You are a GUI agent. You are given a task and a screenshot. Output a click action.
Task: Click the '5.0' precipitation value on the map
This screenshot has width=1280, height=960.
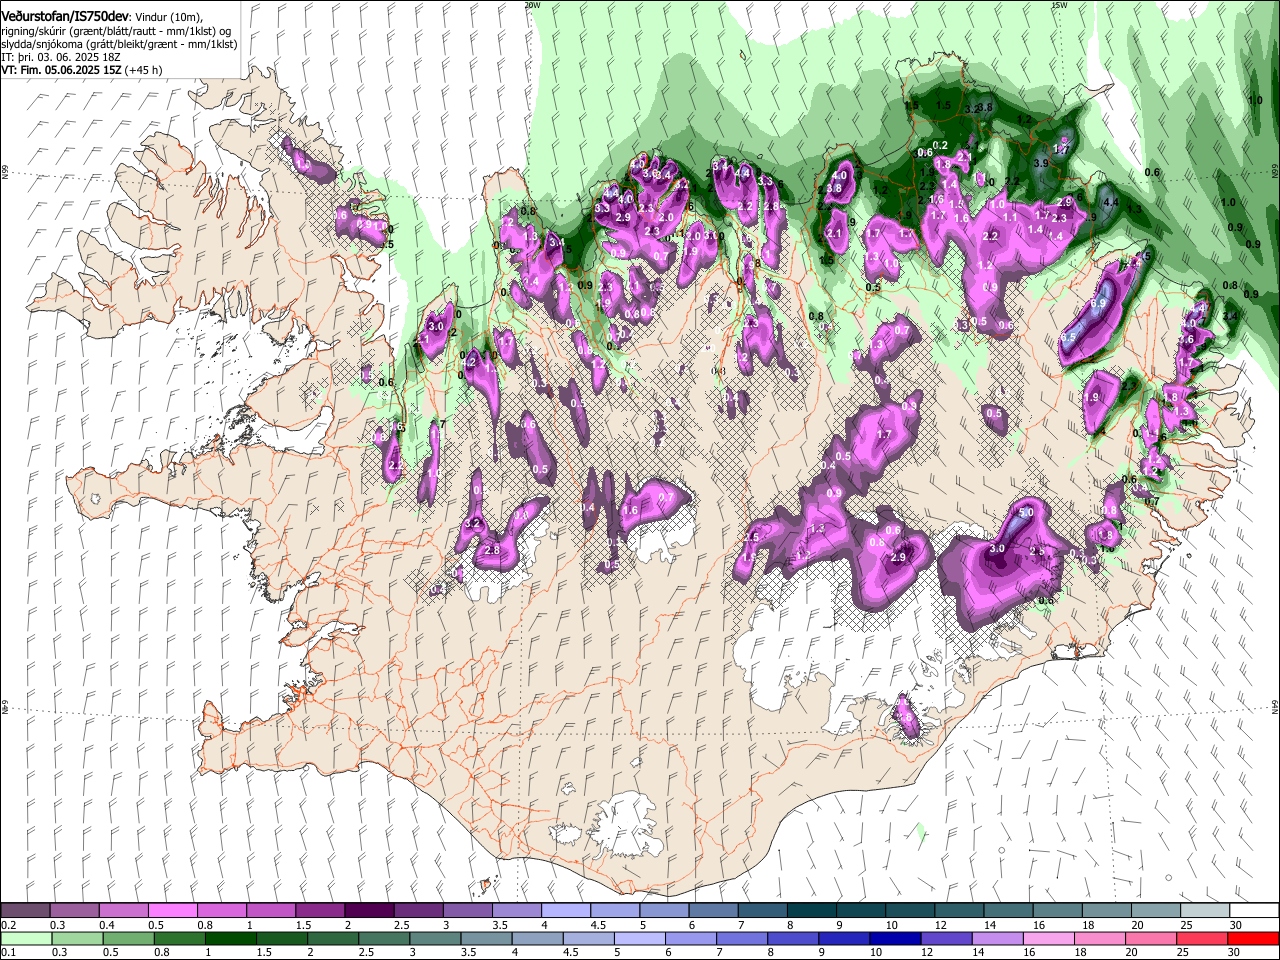(x=1025, y=512)
